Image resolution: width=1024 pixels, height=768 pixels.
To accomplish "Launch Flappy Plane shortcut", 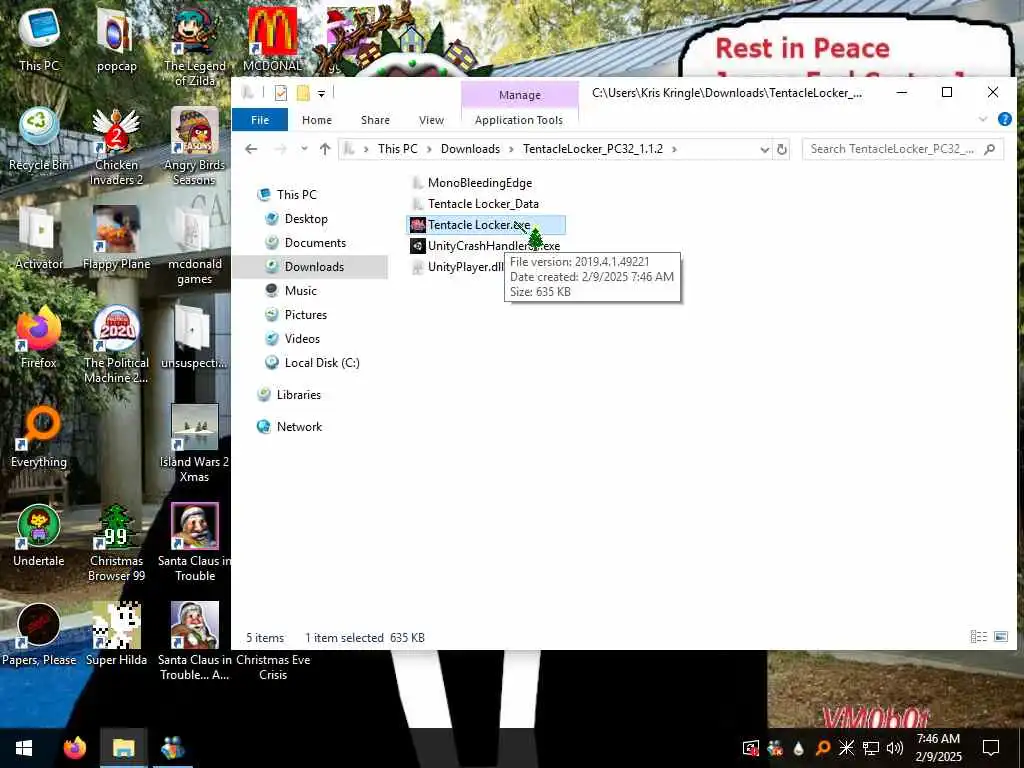I will (x=116, y=238).
